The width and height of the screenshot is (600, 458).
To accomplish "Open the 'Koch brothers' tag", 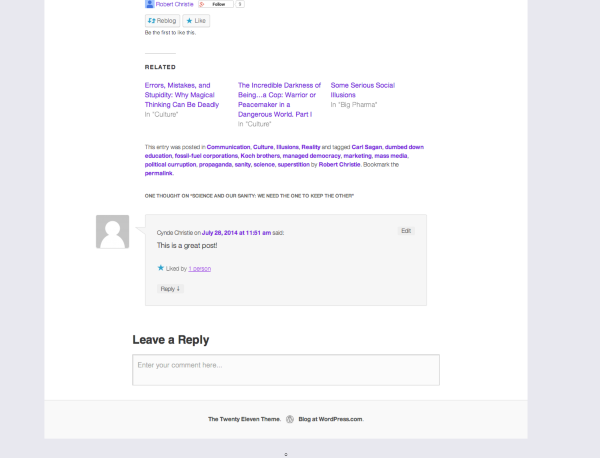I will pyautogui.click(x=260, y=156).
